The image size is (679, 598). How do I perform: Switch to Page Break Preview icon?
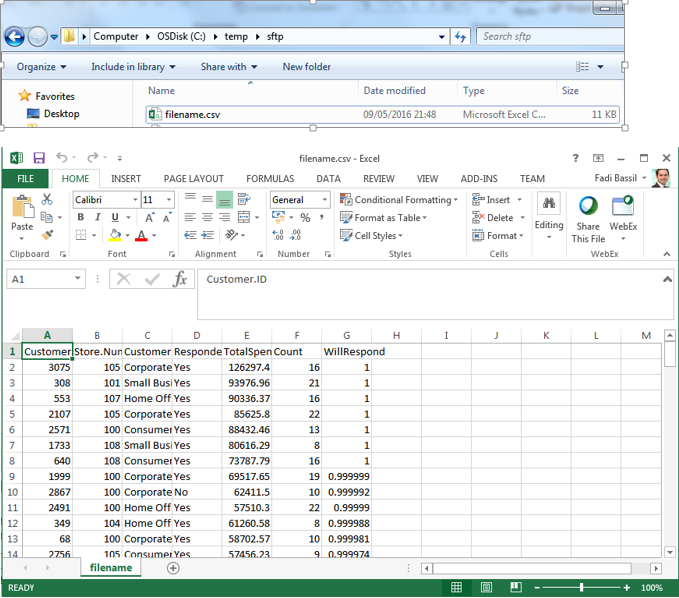[x=516, y=587]
